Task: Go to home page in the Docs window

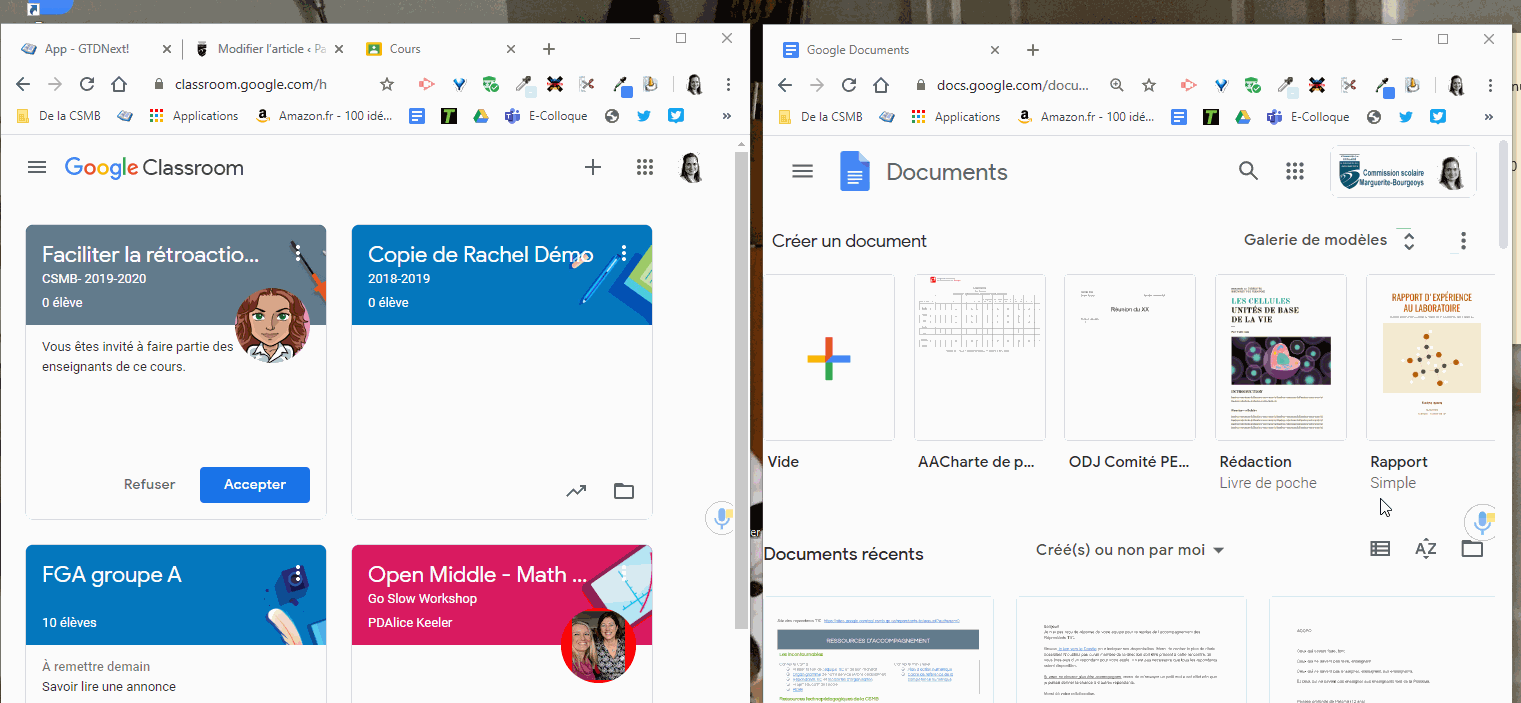Action: click(881, 84)
